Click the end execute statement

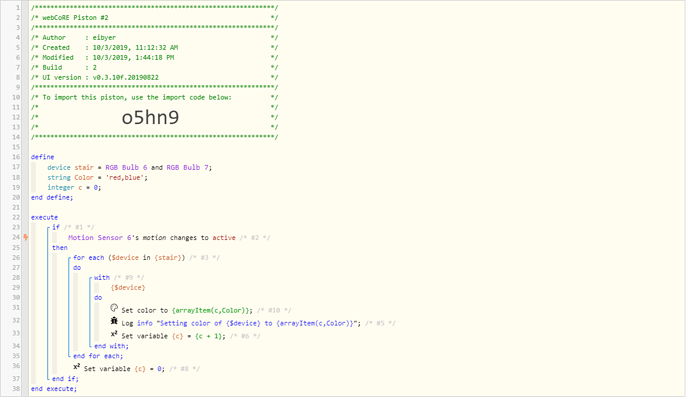click(x=54, y=389)
